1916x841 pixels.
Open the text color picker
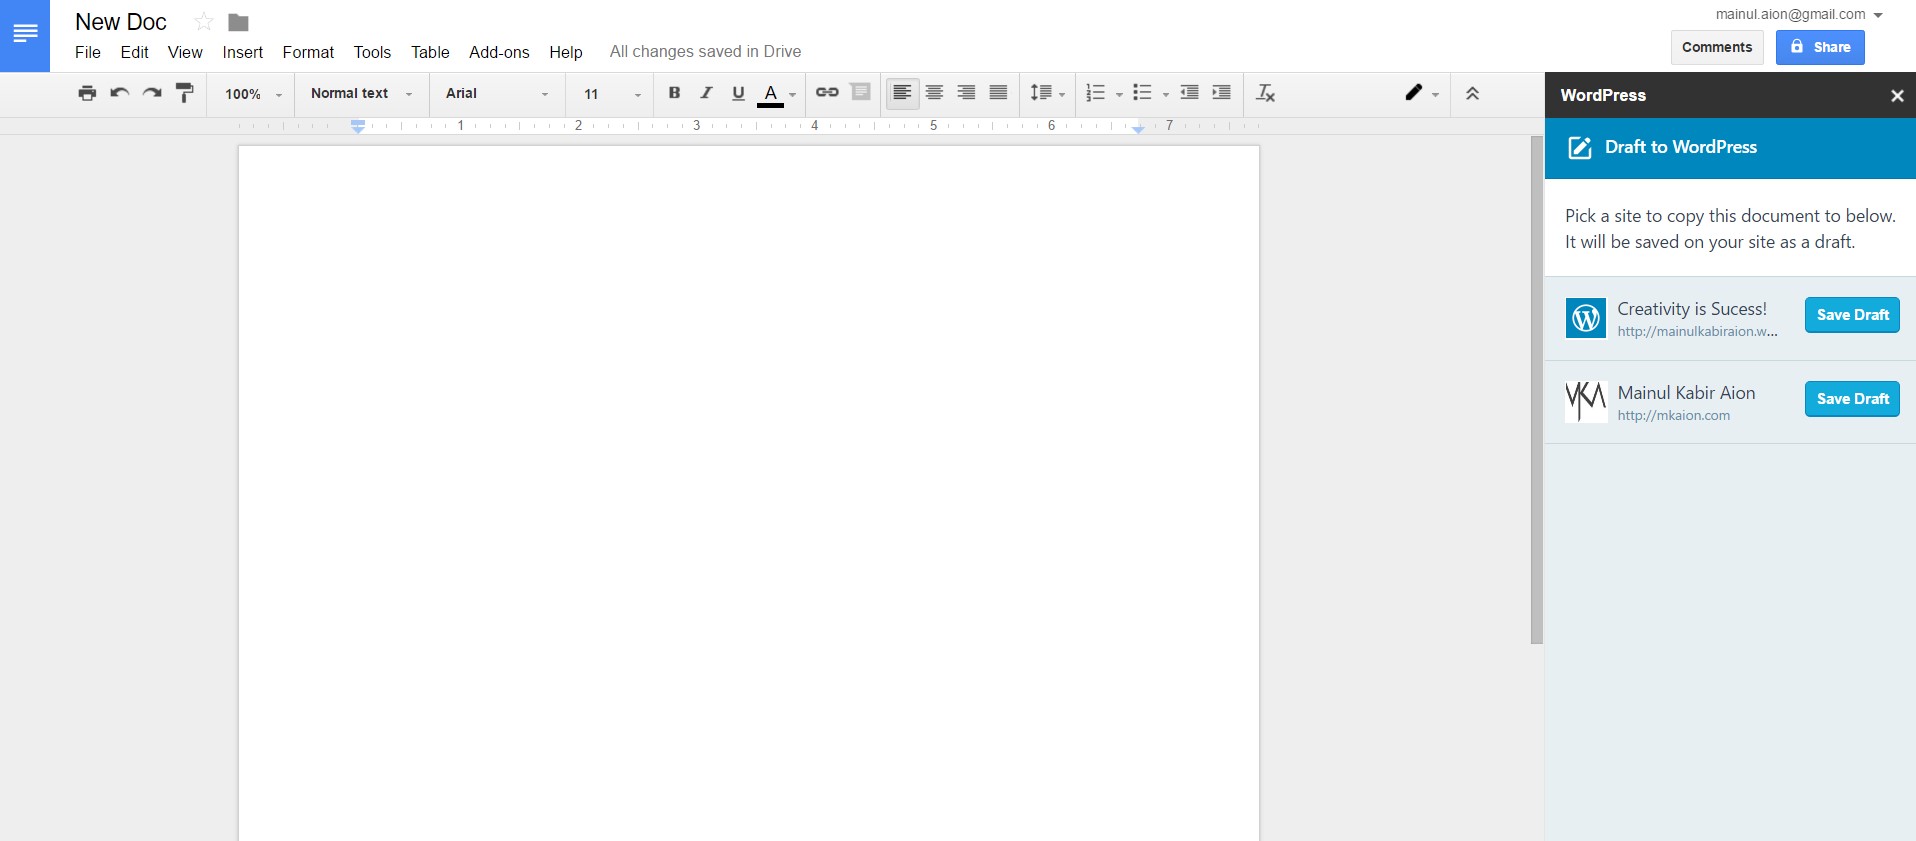pyautogui.click(x=777, y=94)
